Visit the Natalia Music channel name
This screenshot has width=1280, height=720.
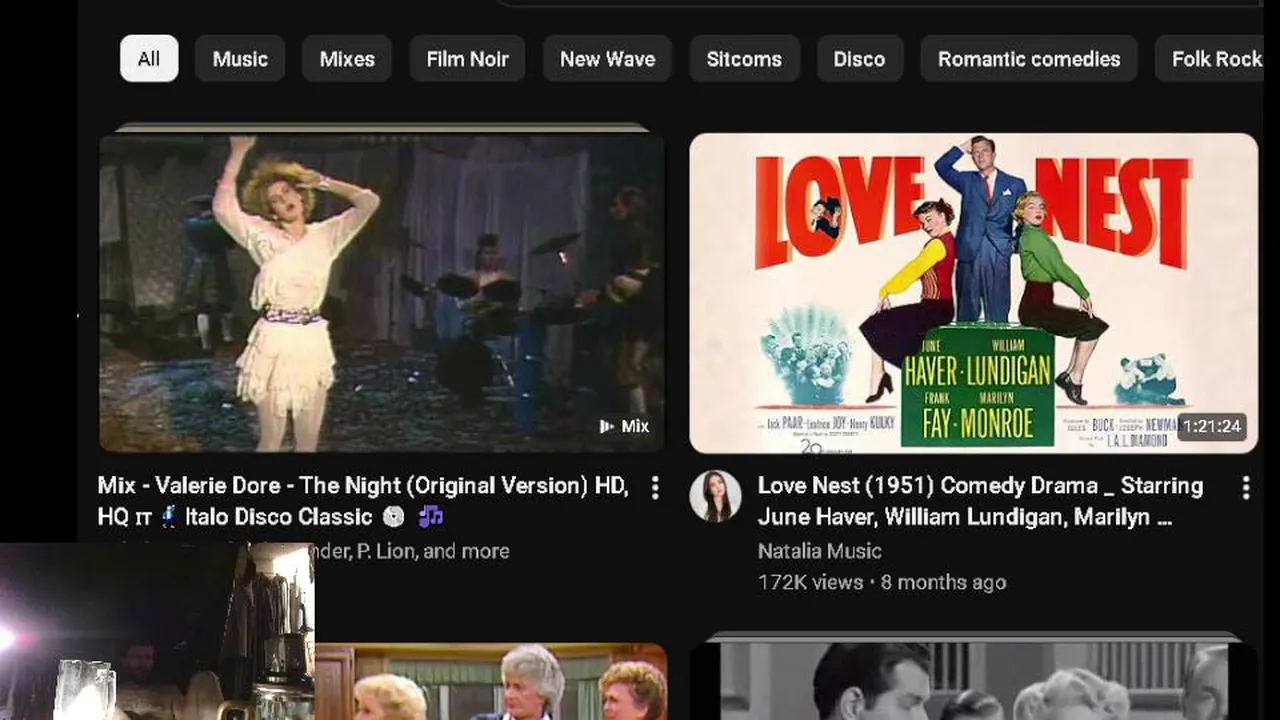point(819,551)
